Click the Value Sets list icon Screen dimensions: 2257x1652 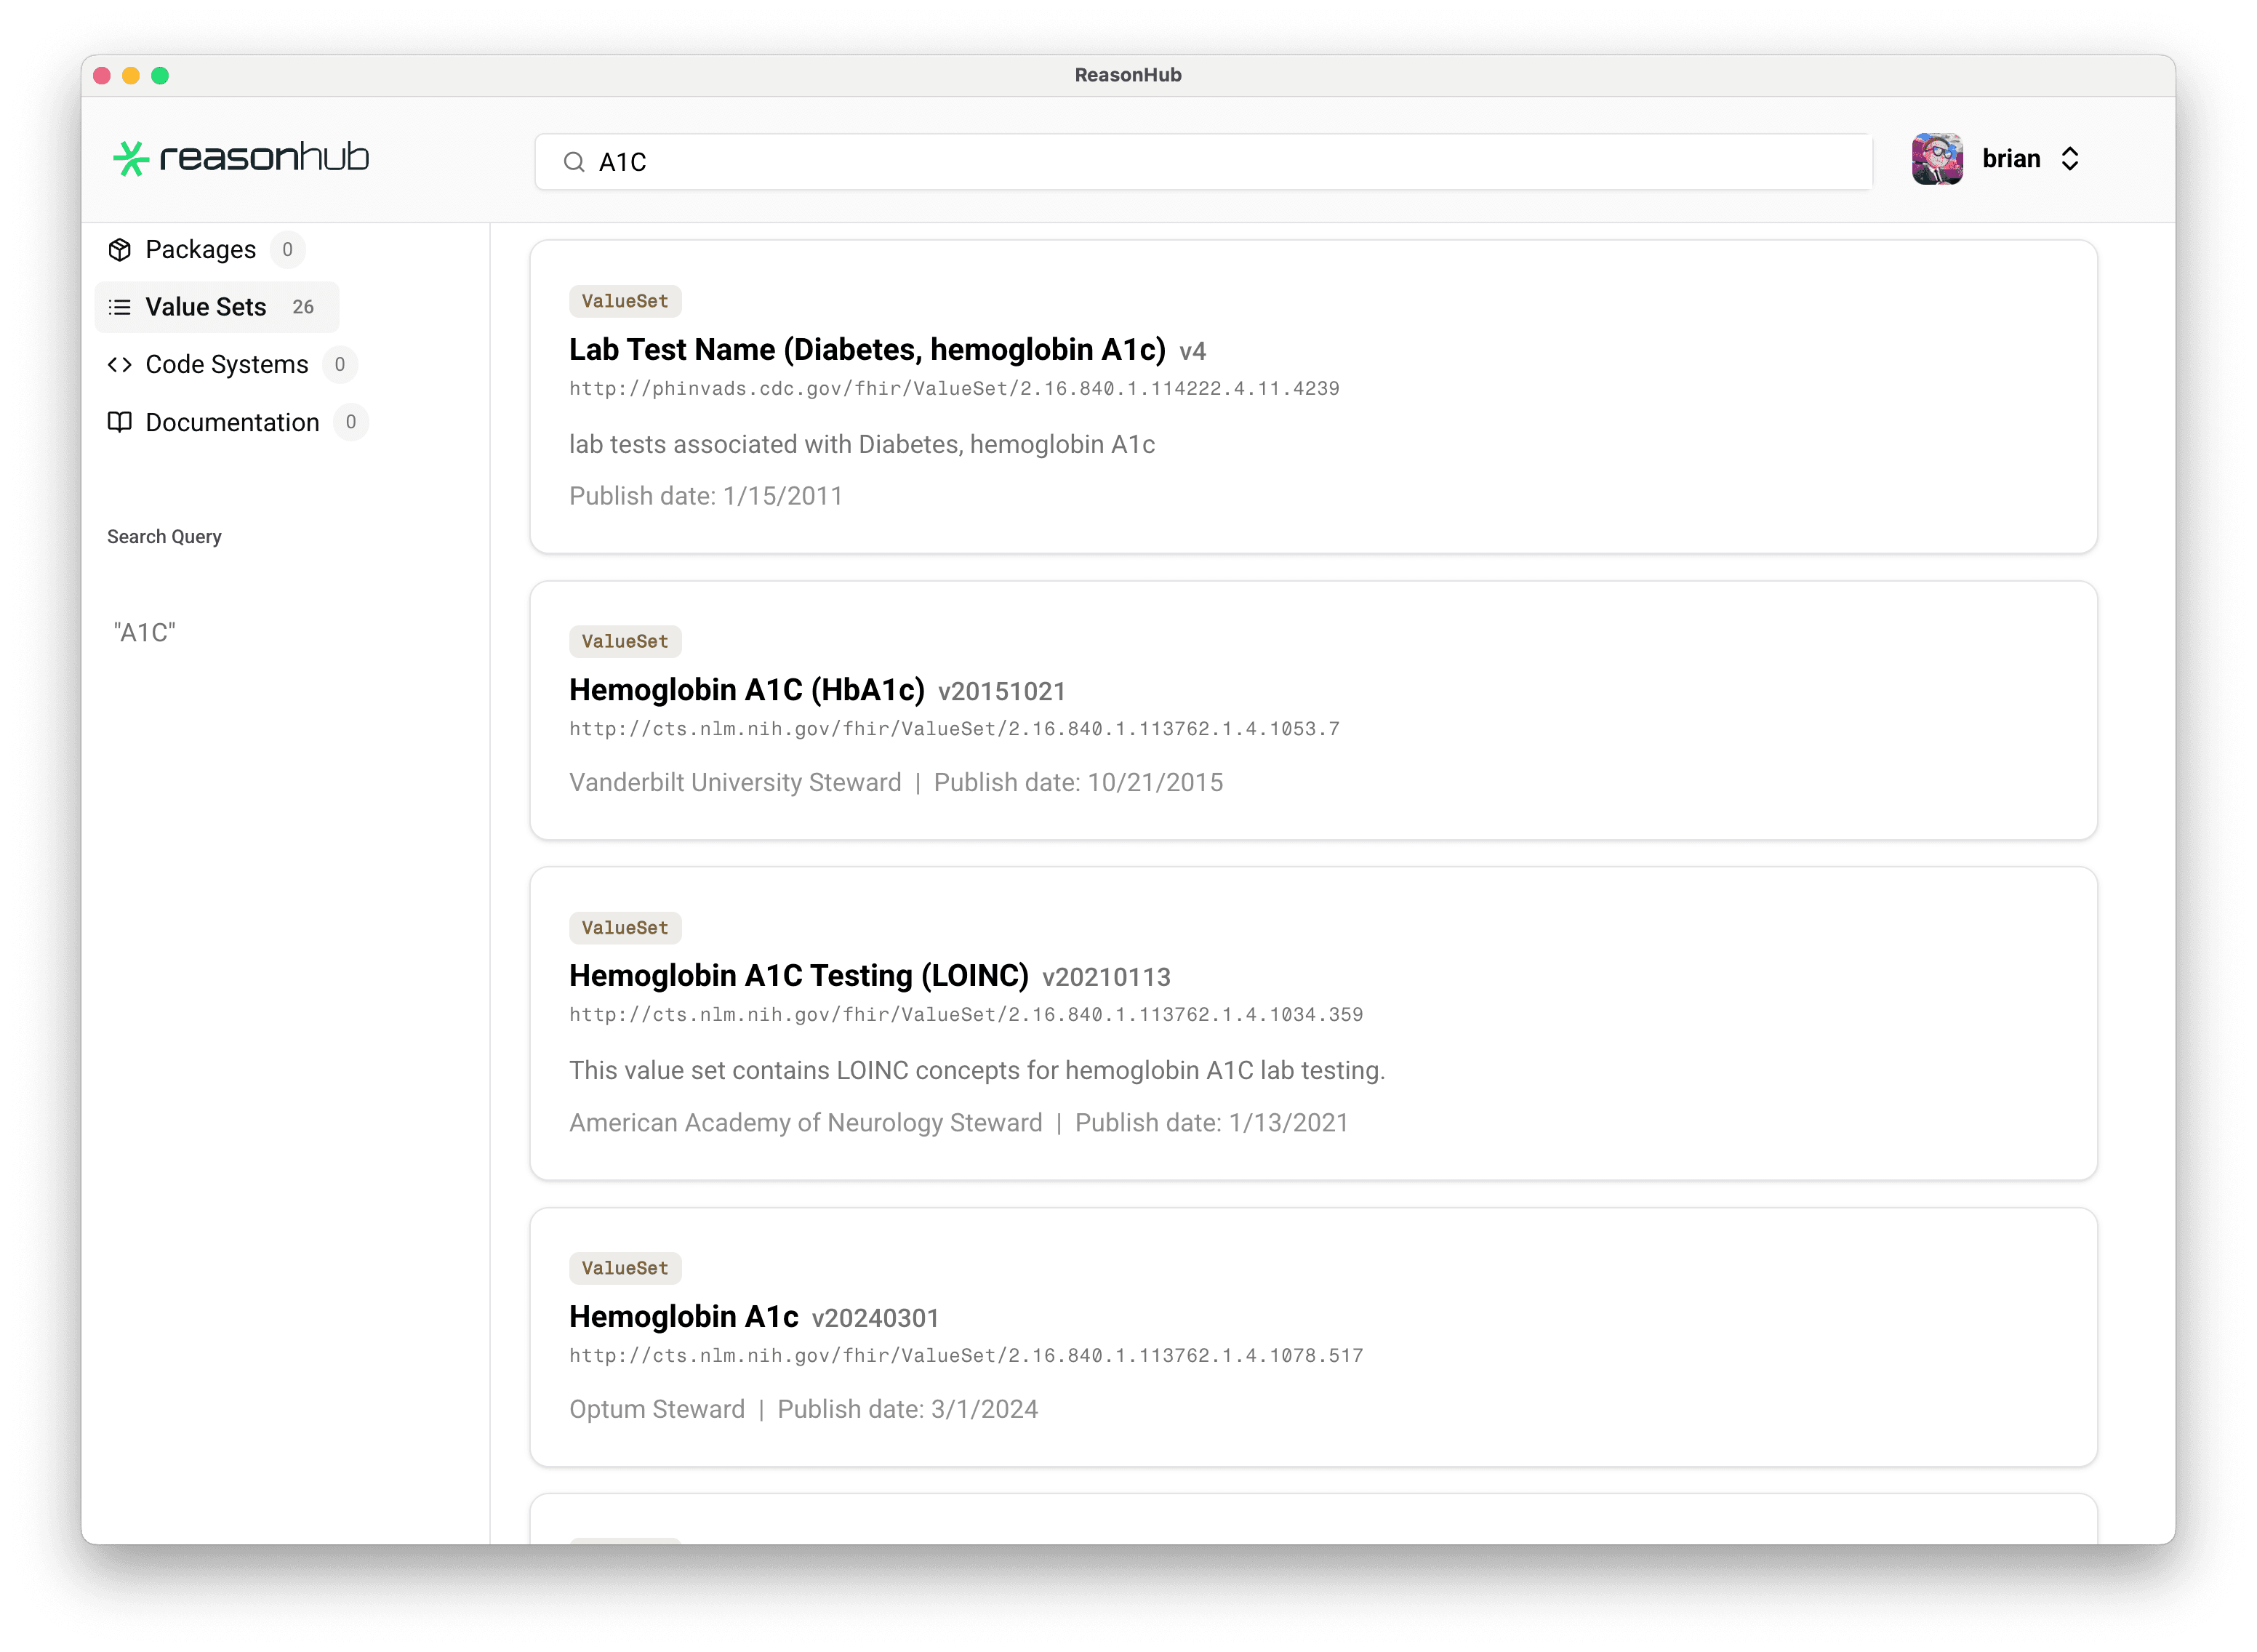click(120, 307)
